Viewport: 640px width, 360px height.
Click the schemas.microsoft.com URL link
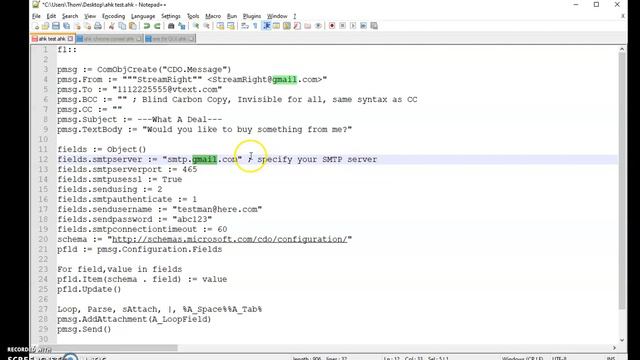[x=230, y=240]
